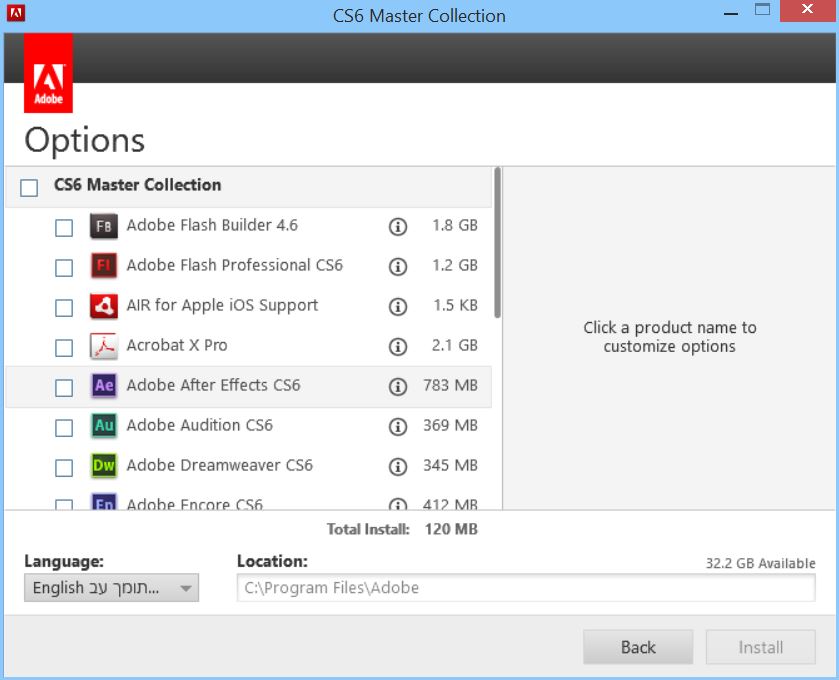The height and width of the screenshot is (680, 839).
Task: Click the 1.8 GB size value
Action: [x=455, y=225]
